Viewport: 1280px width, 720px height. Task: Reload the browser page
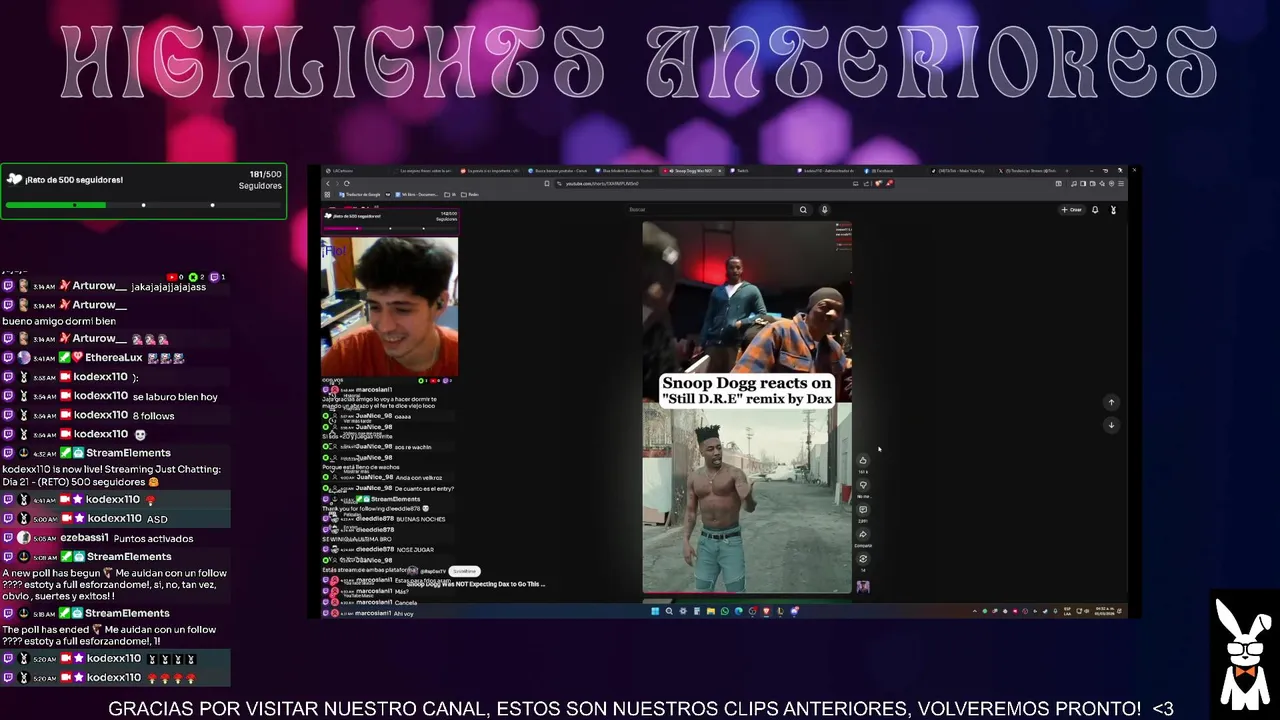(x=347, y=183)
